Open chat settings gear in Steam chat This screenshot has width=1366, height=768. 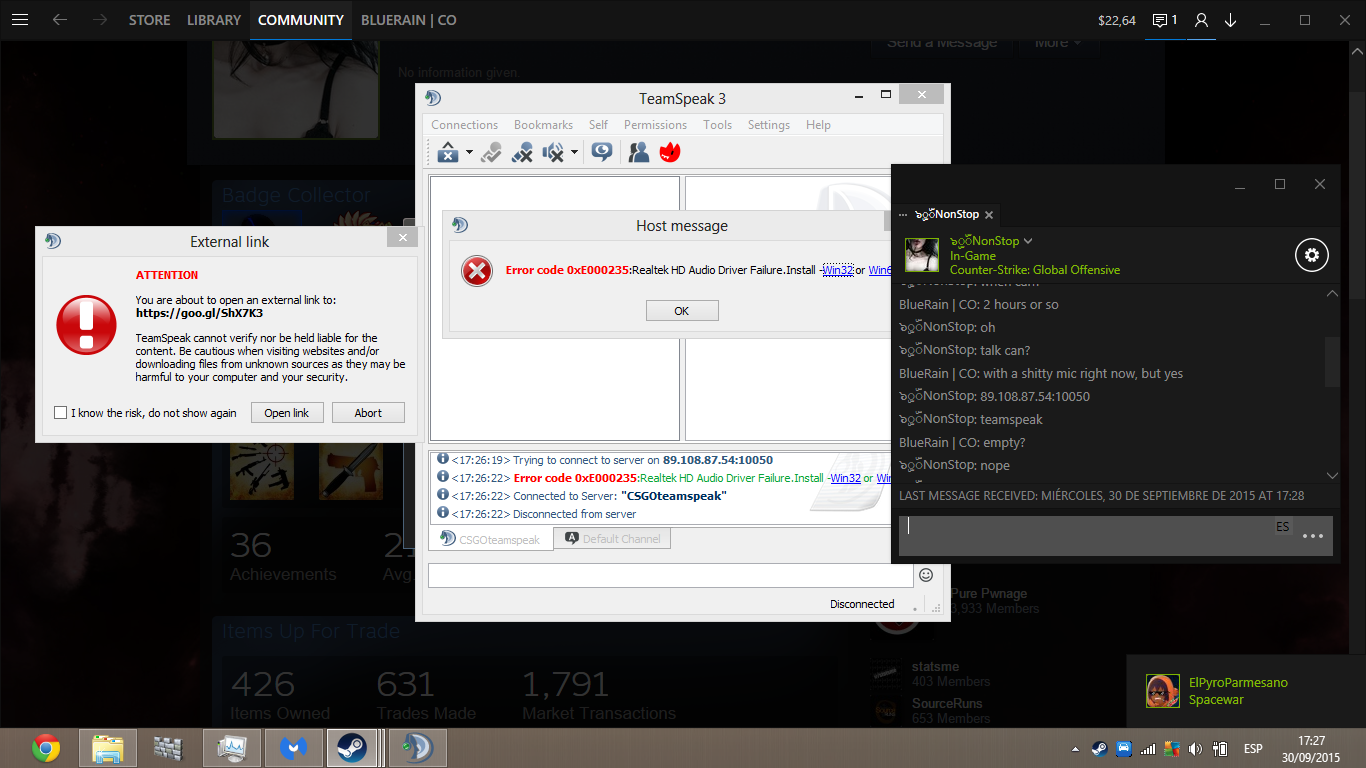point(1311,255)
